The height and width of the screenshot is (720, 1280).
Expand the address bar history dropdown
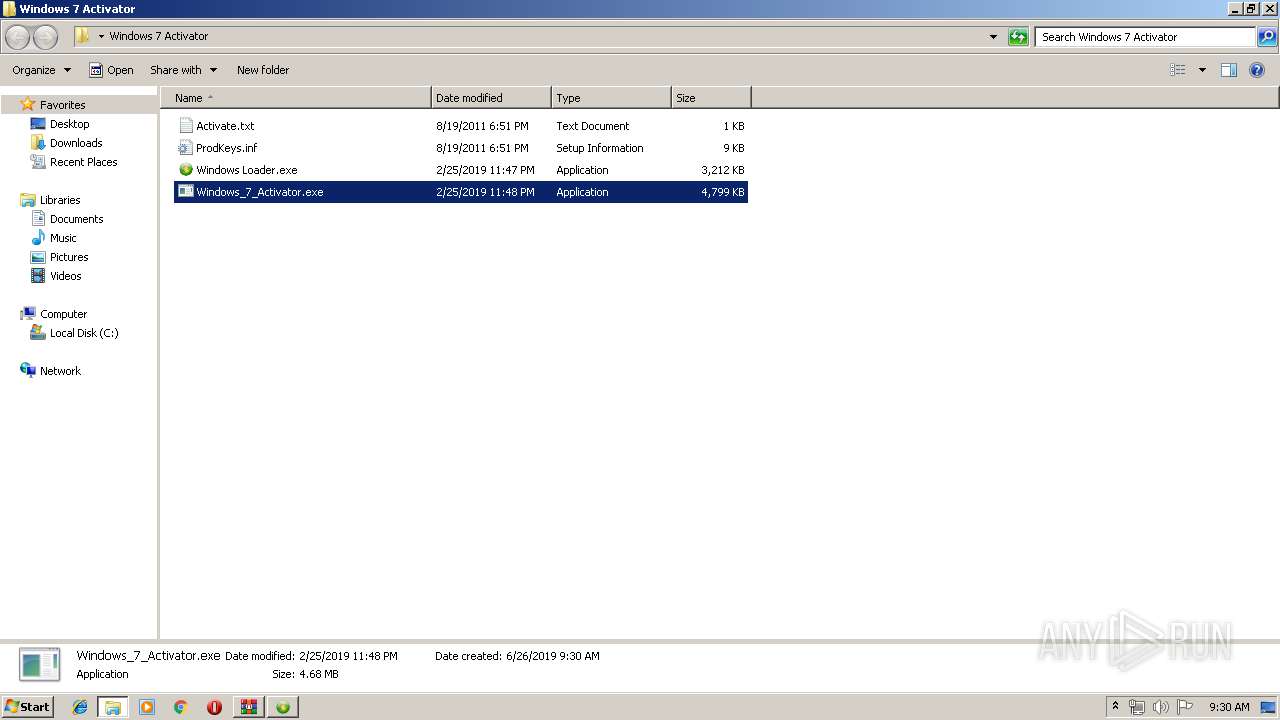pos(993,37)
